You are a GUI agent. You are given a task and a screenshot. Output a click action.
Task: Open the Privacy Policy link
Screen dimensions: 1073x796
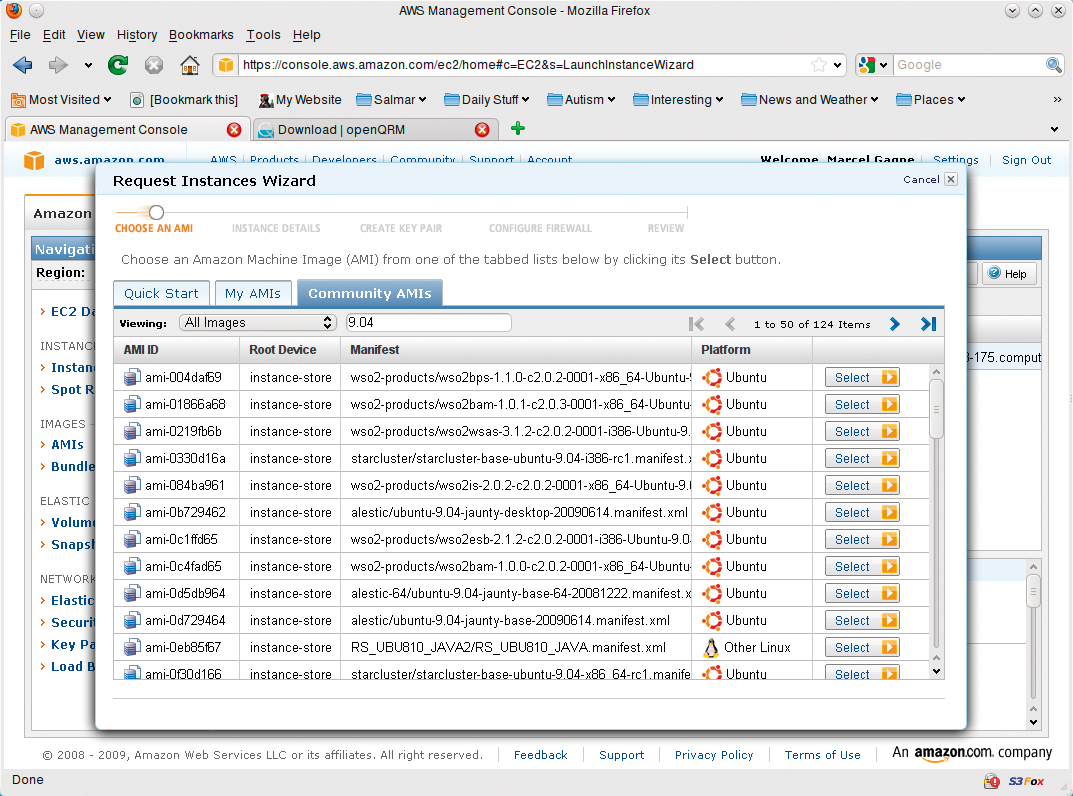pyautogui.click(x=714, y=755)
